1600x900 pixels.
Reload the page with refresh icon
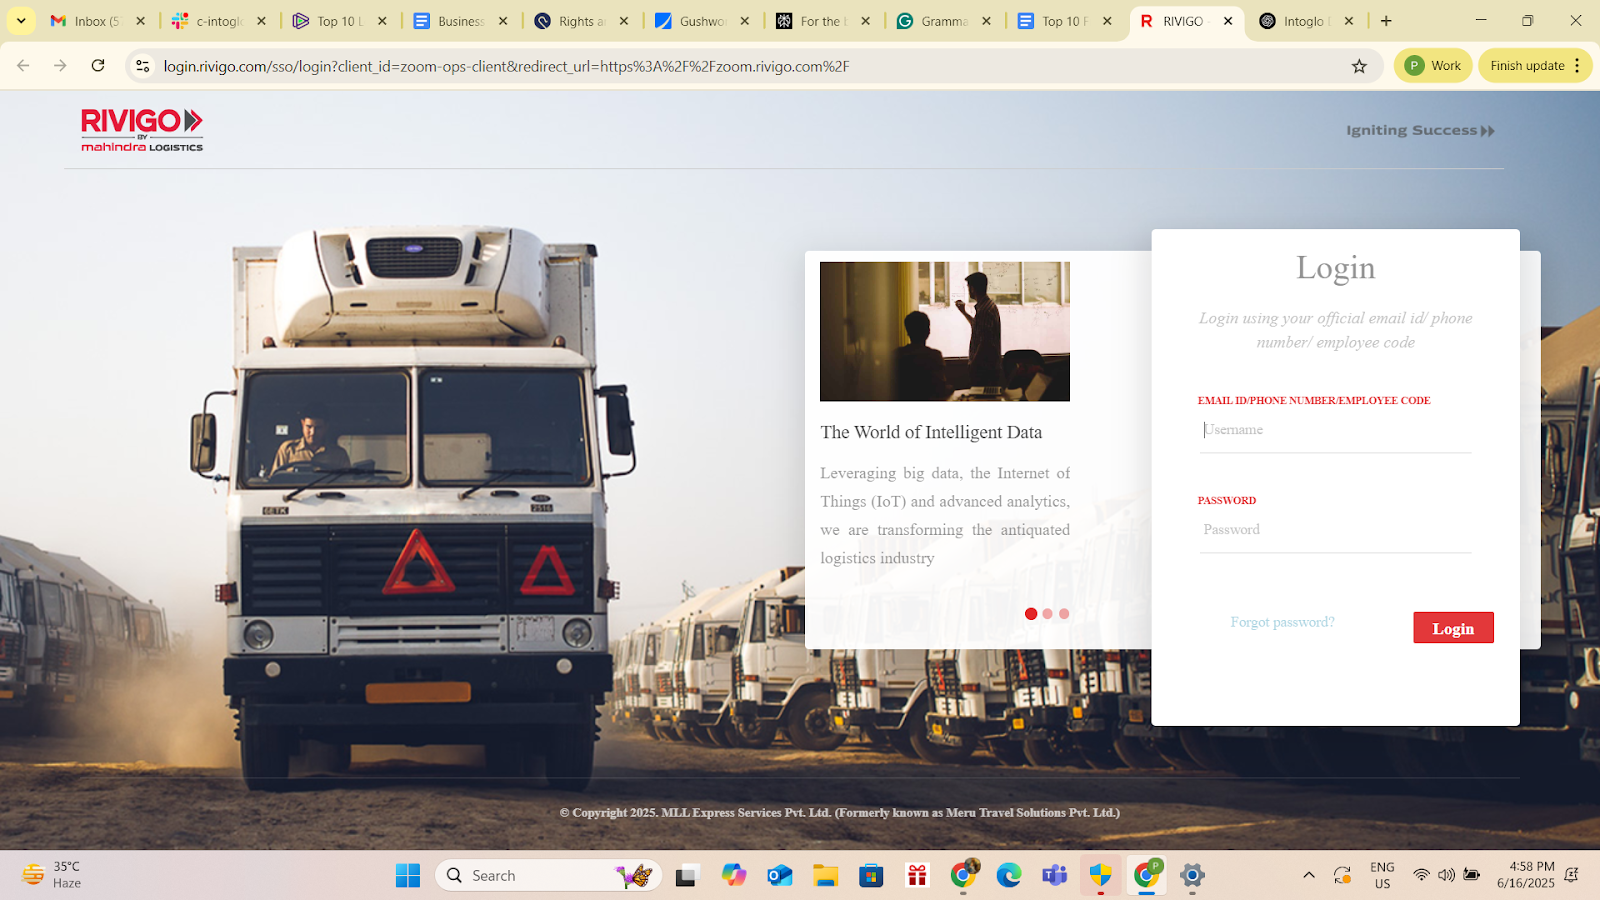[x=98, y=66]
